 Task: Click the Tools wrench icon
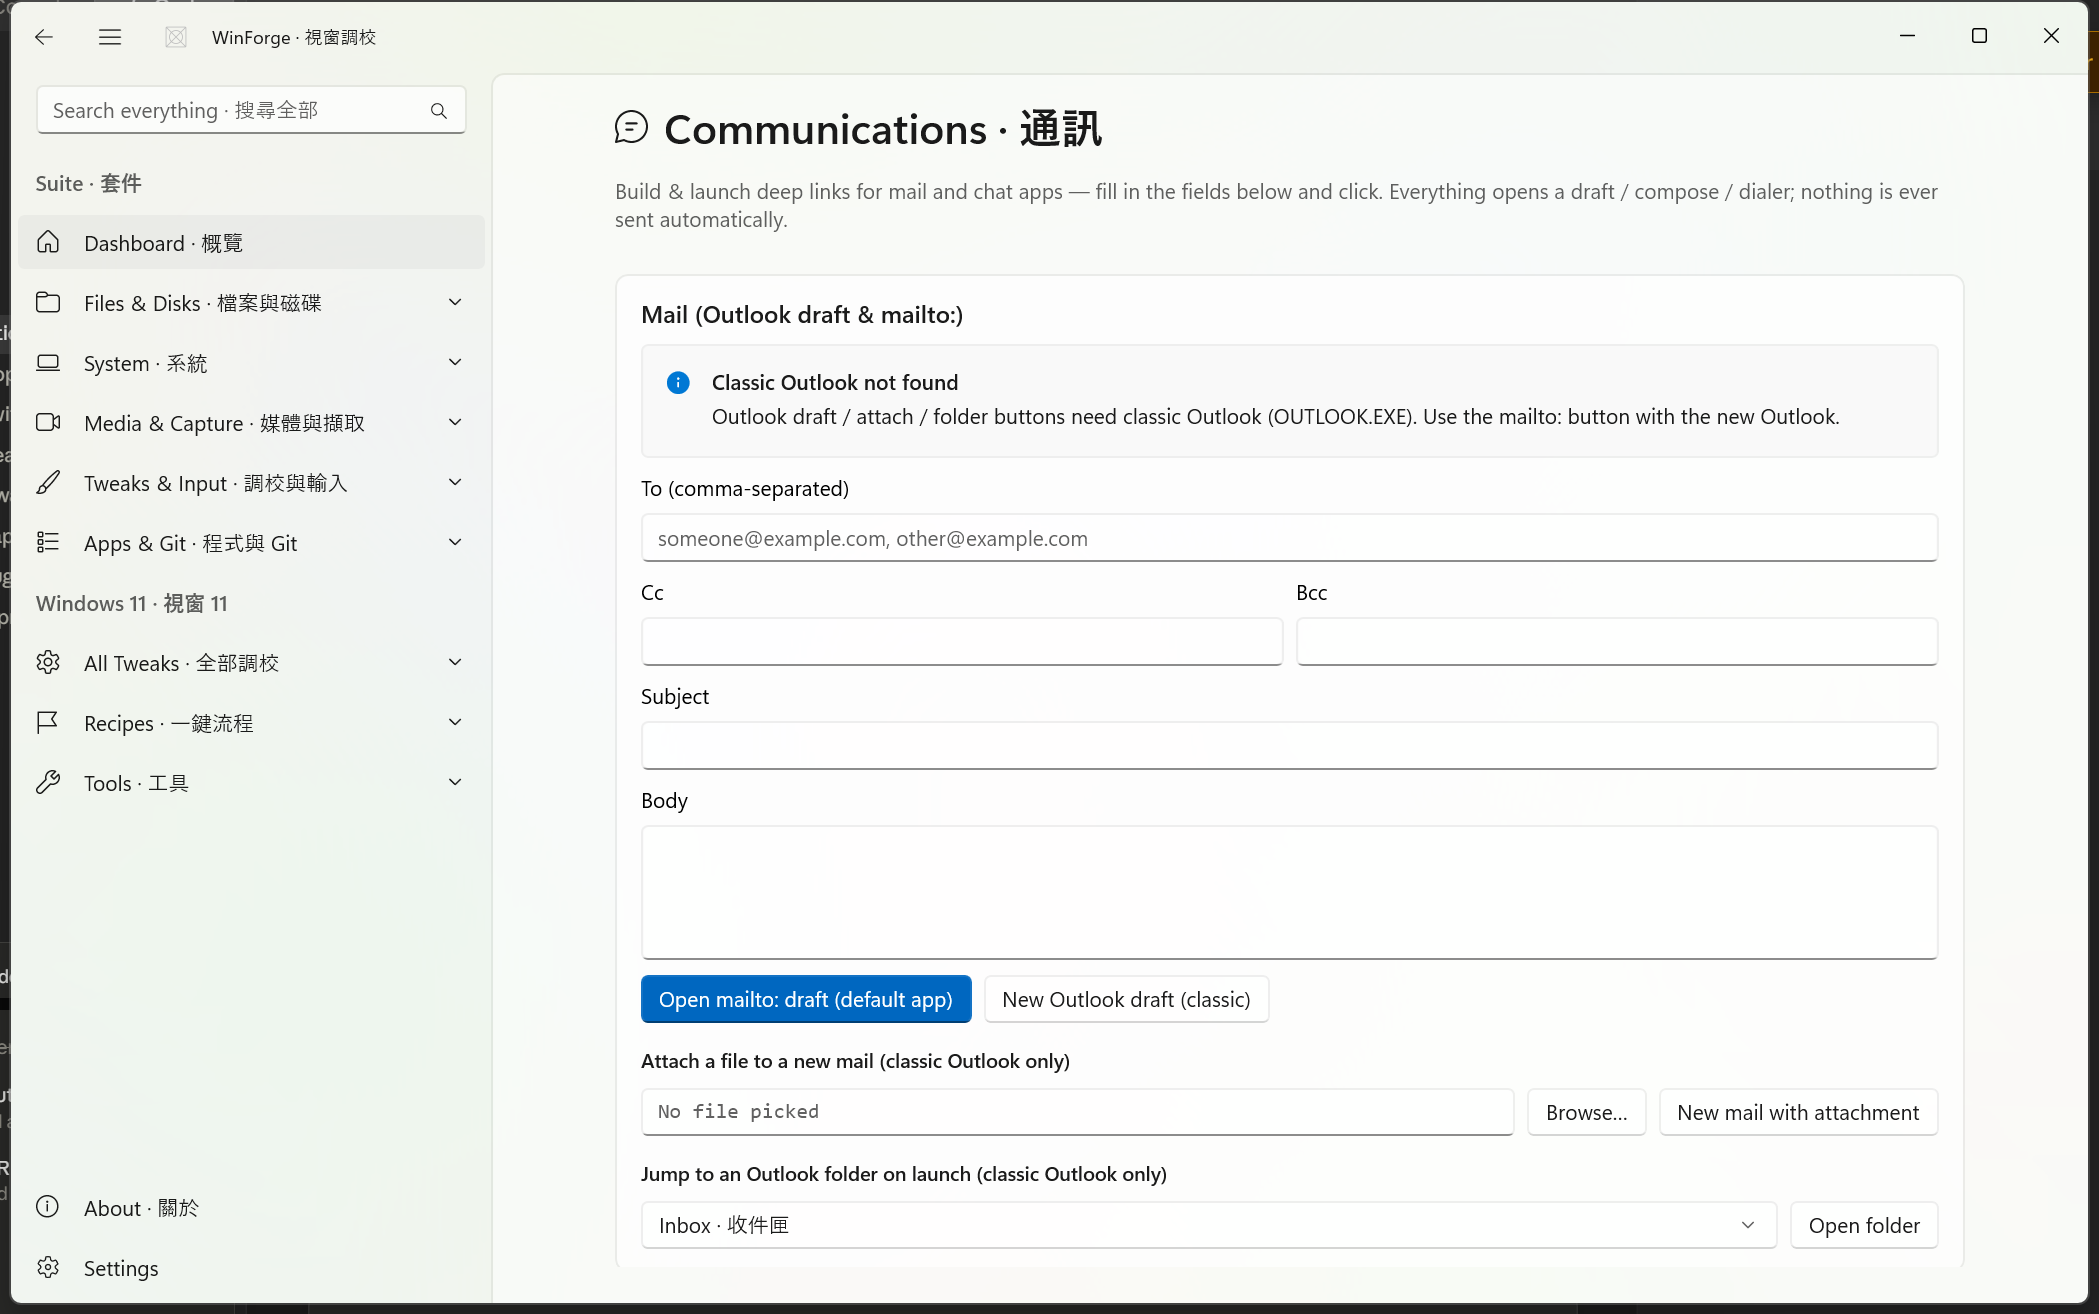[x=48, y=783]
